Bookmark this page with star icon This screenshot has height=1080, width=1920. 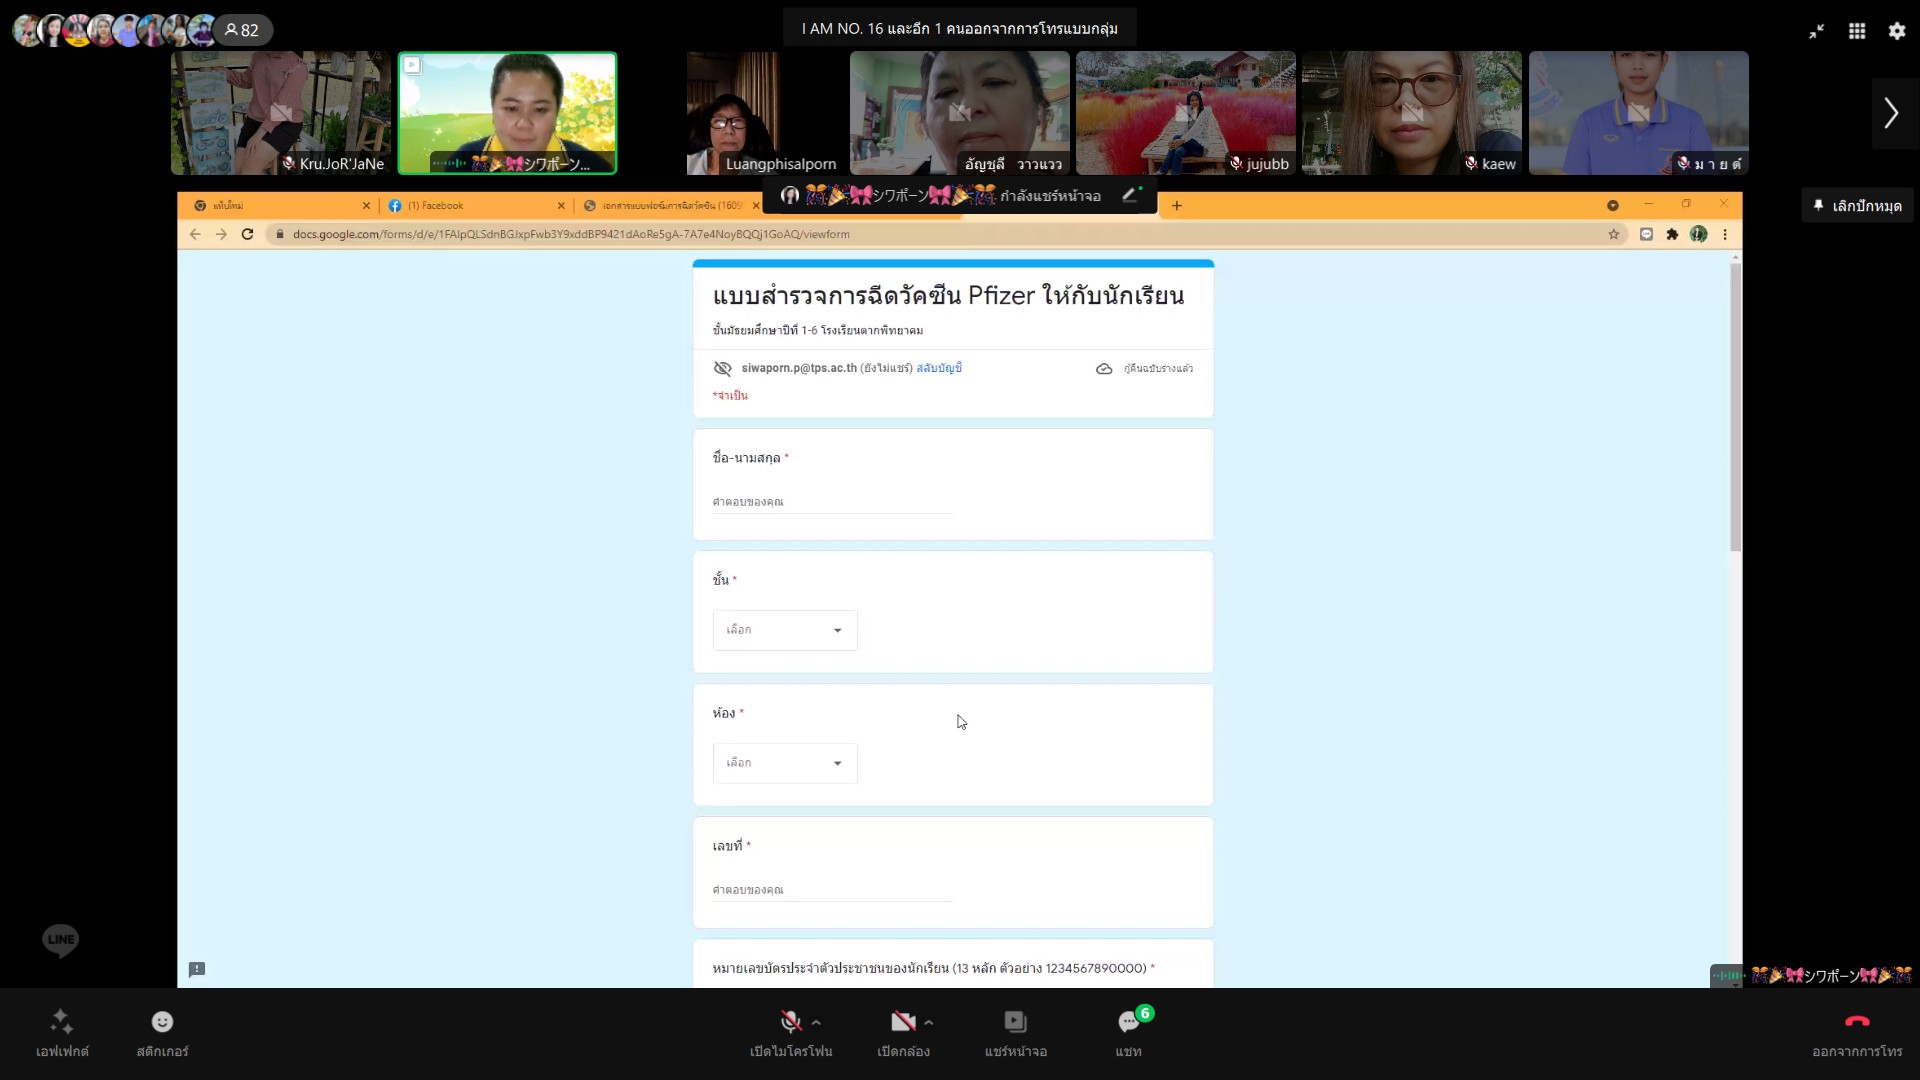(x=1613, y=234)
